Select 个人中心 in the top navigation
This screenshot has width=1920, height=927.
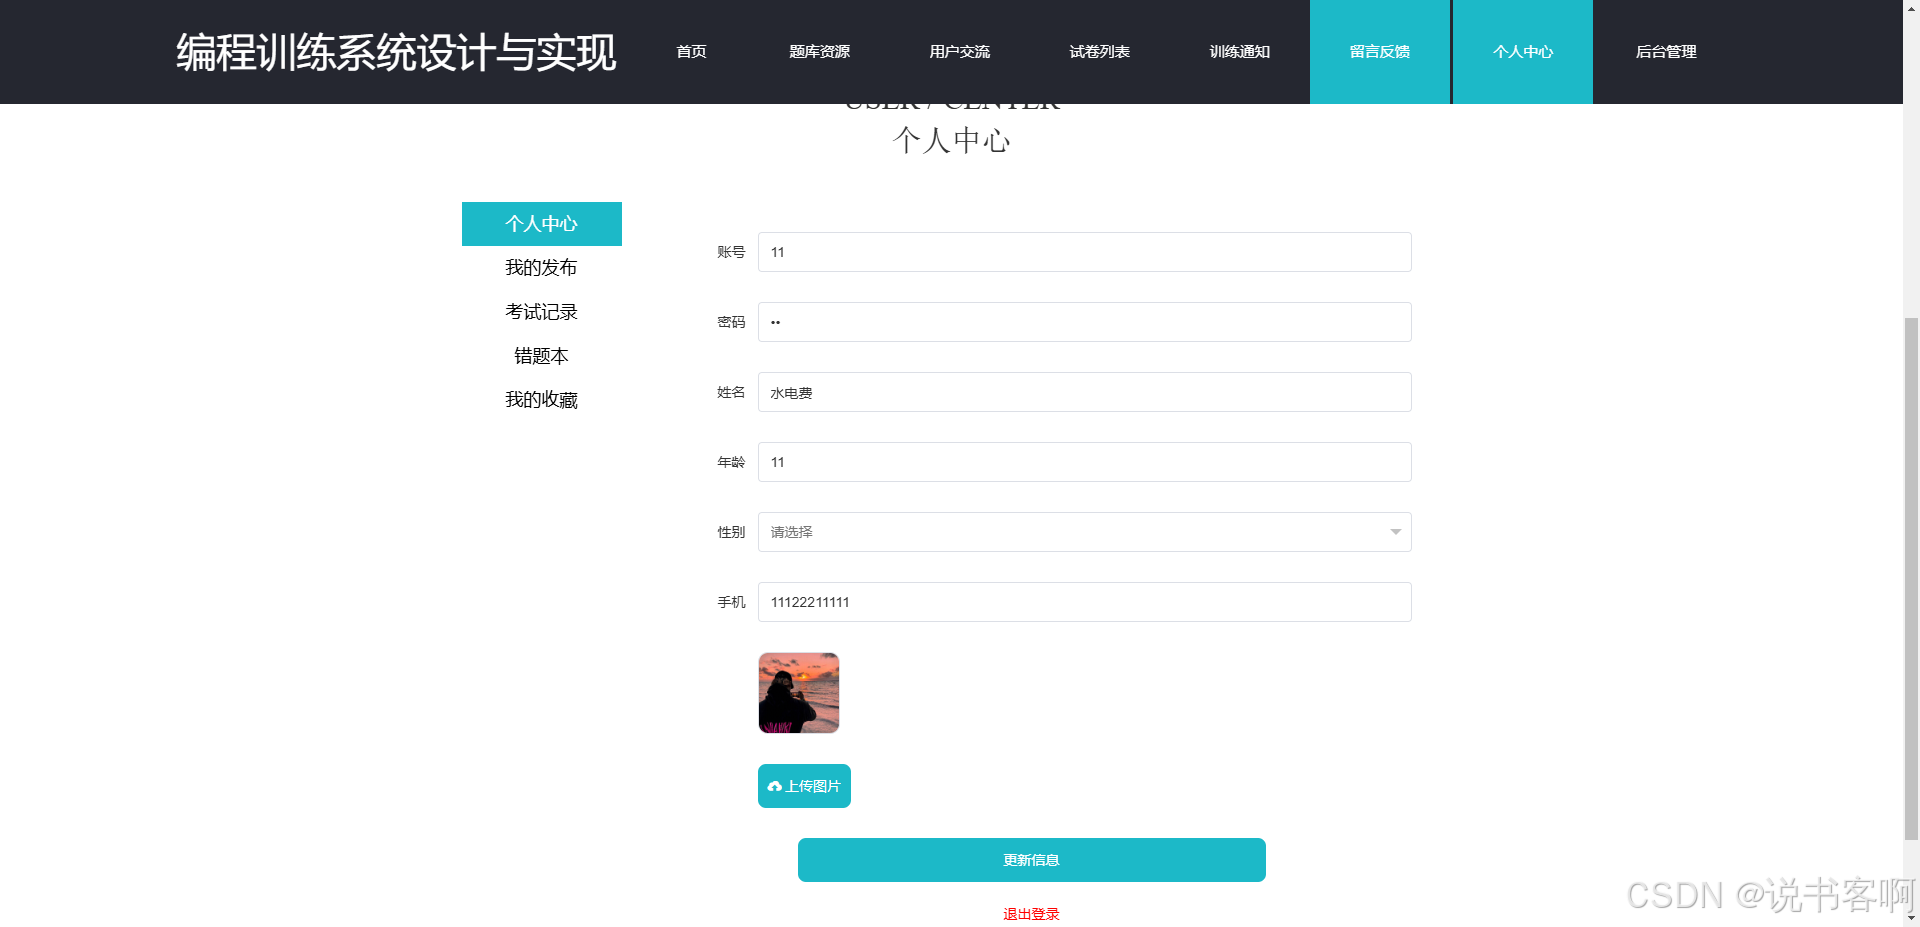click(1523, 52)
